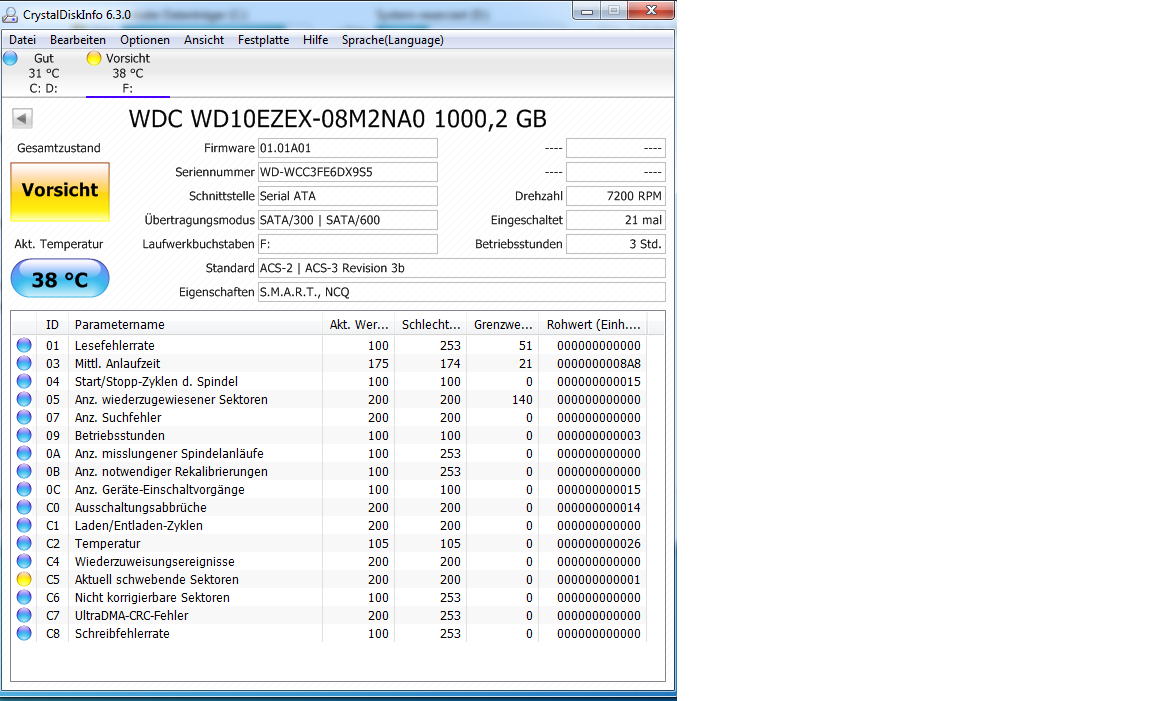Click the Eigenschaften field S.M.A.R.T., NCQ
The height and width of the screenshot is (701, 1152).
coord(461,292)
